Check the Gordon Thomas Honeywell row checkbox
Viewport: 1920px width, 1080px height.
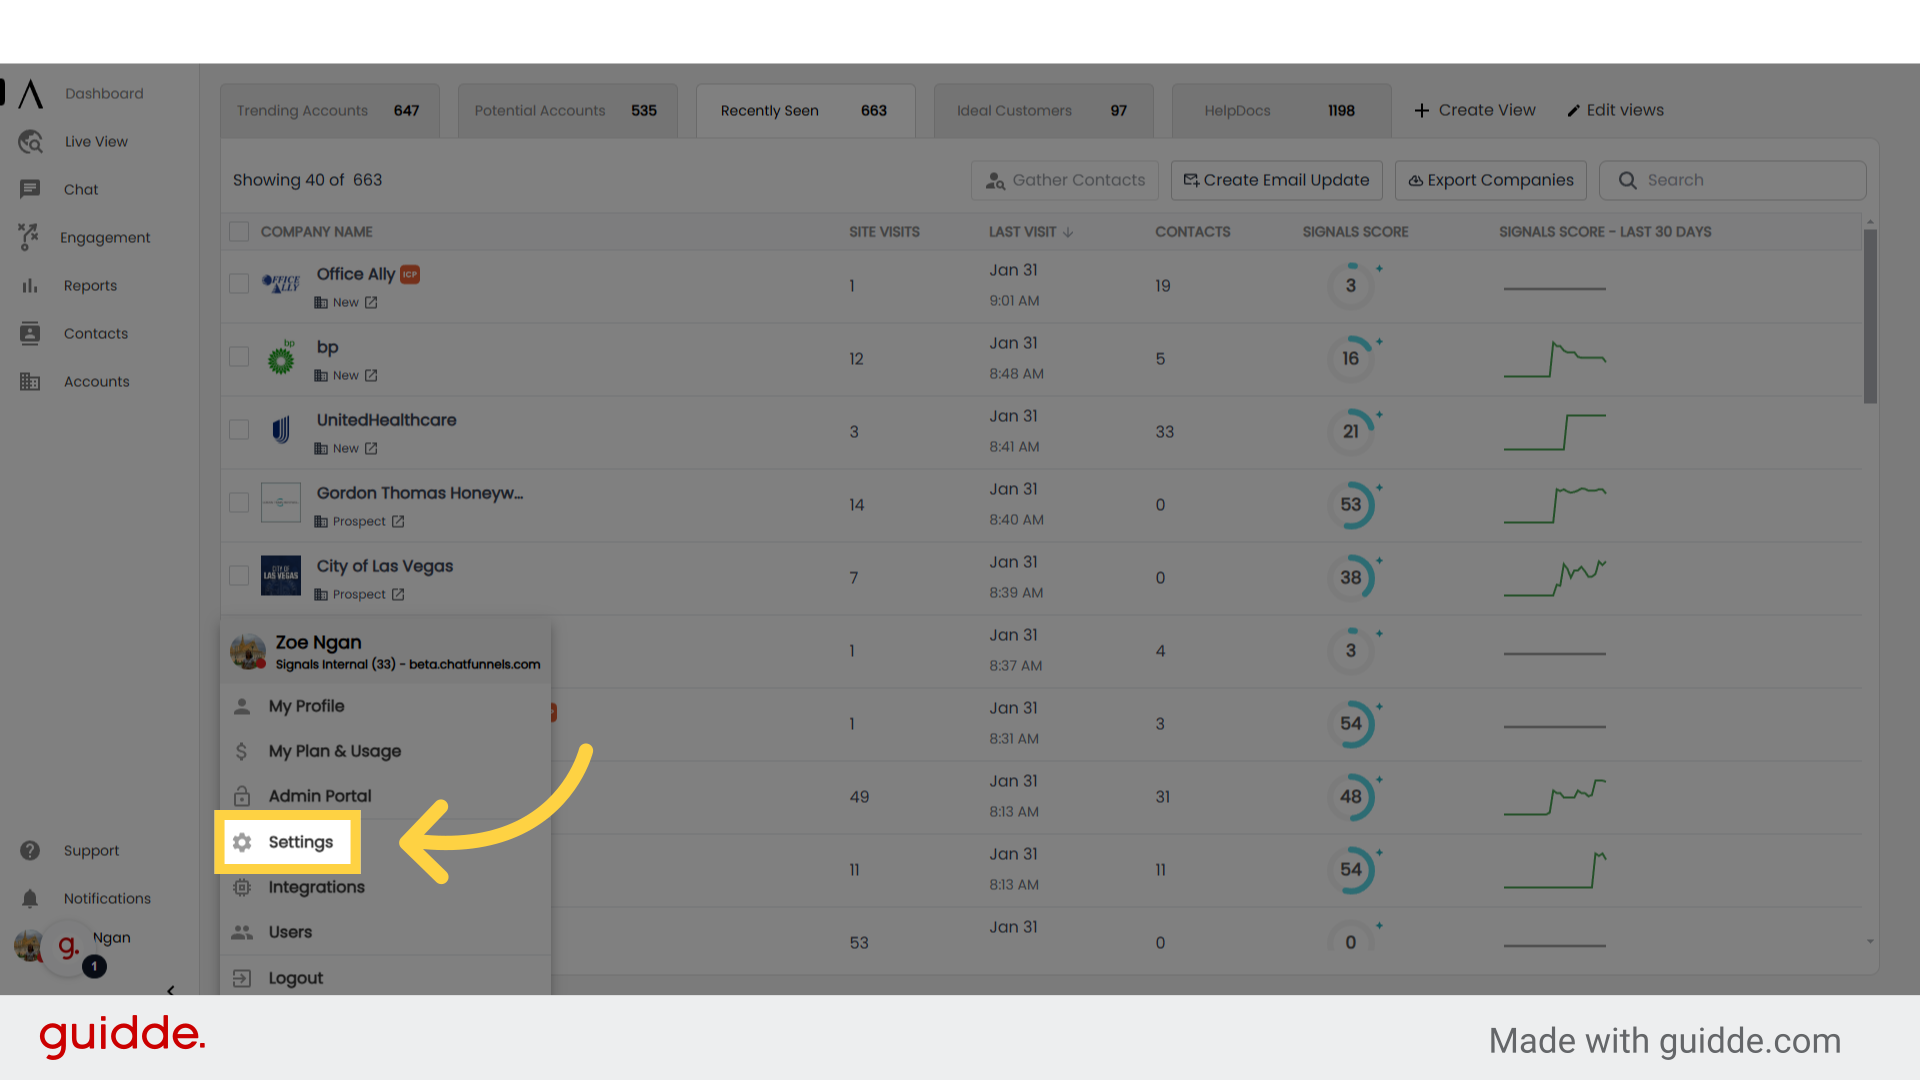(x=239, y=503)
